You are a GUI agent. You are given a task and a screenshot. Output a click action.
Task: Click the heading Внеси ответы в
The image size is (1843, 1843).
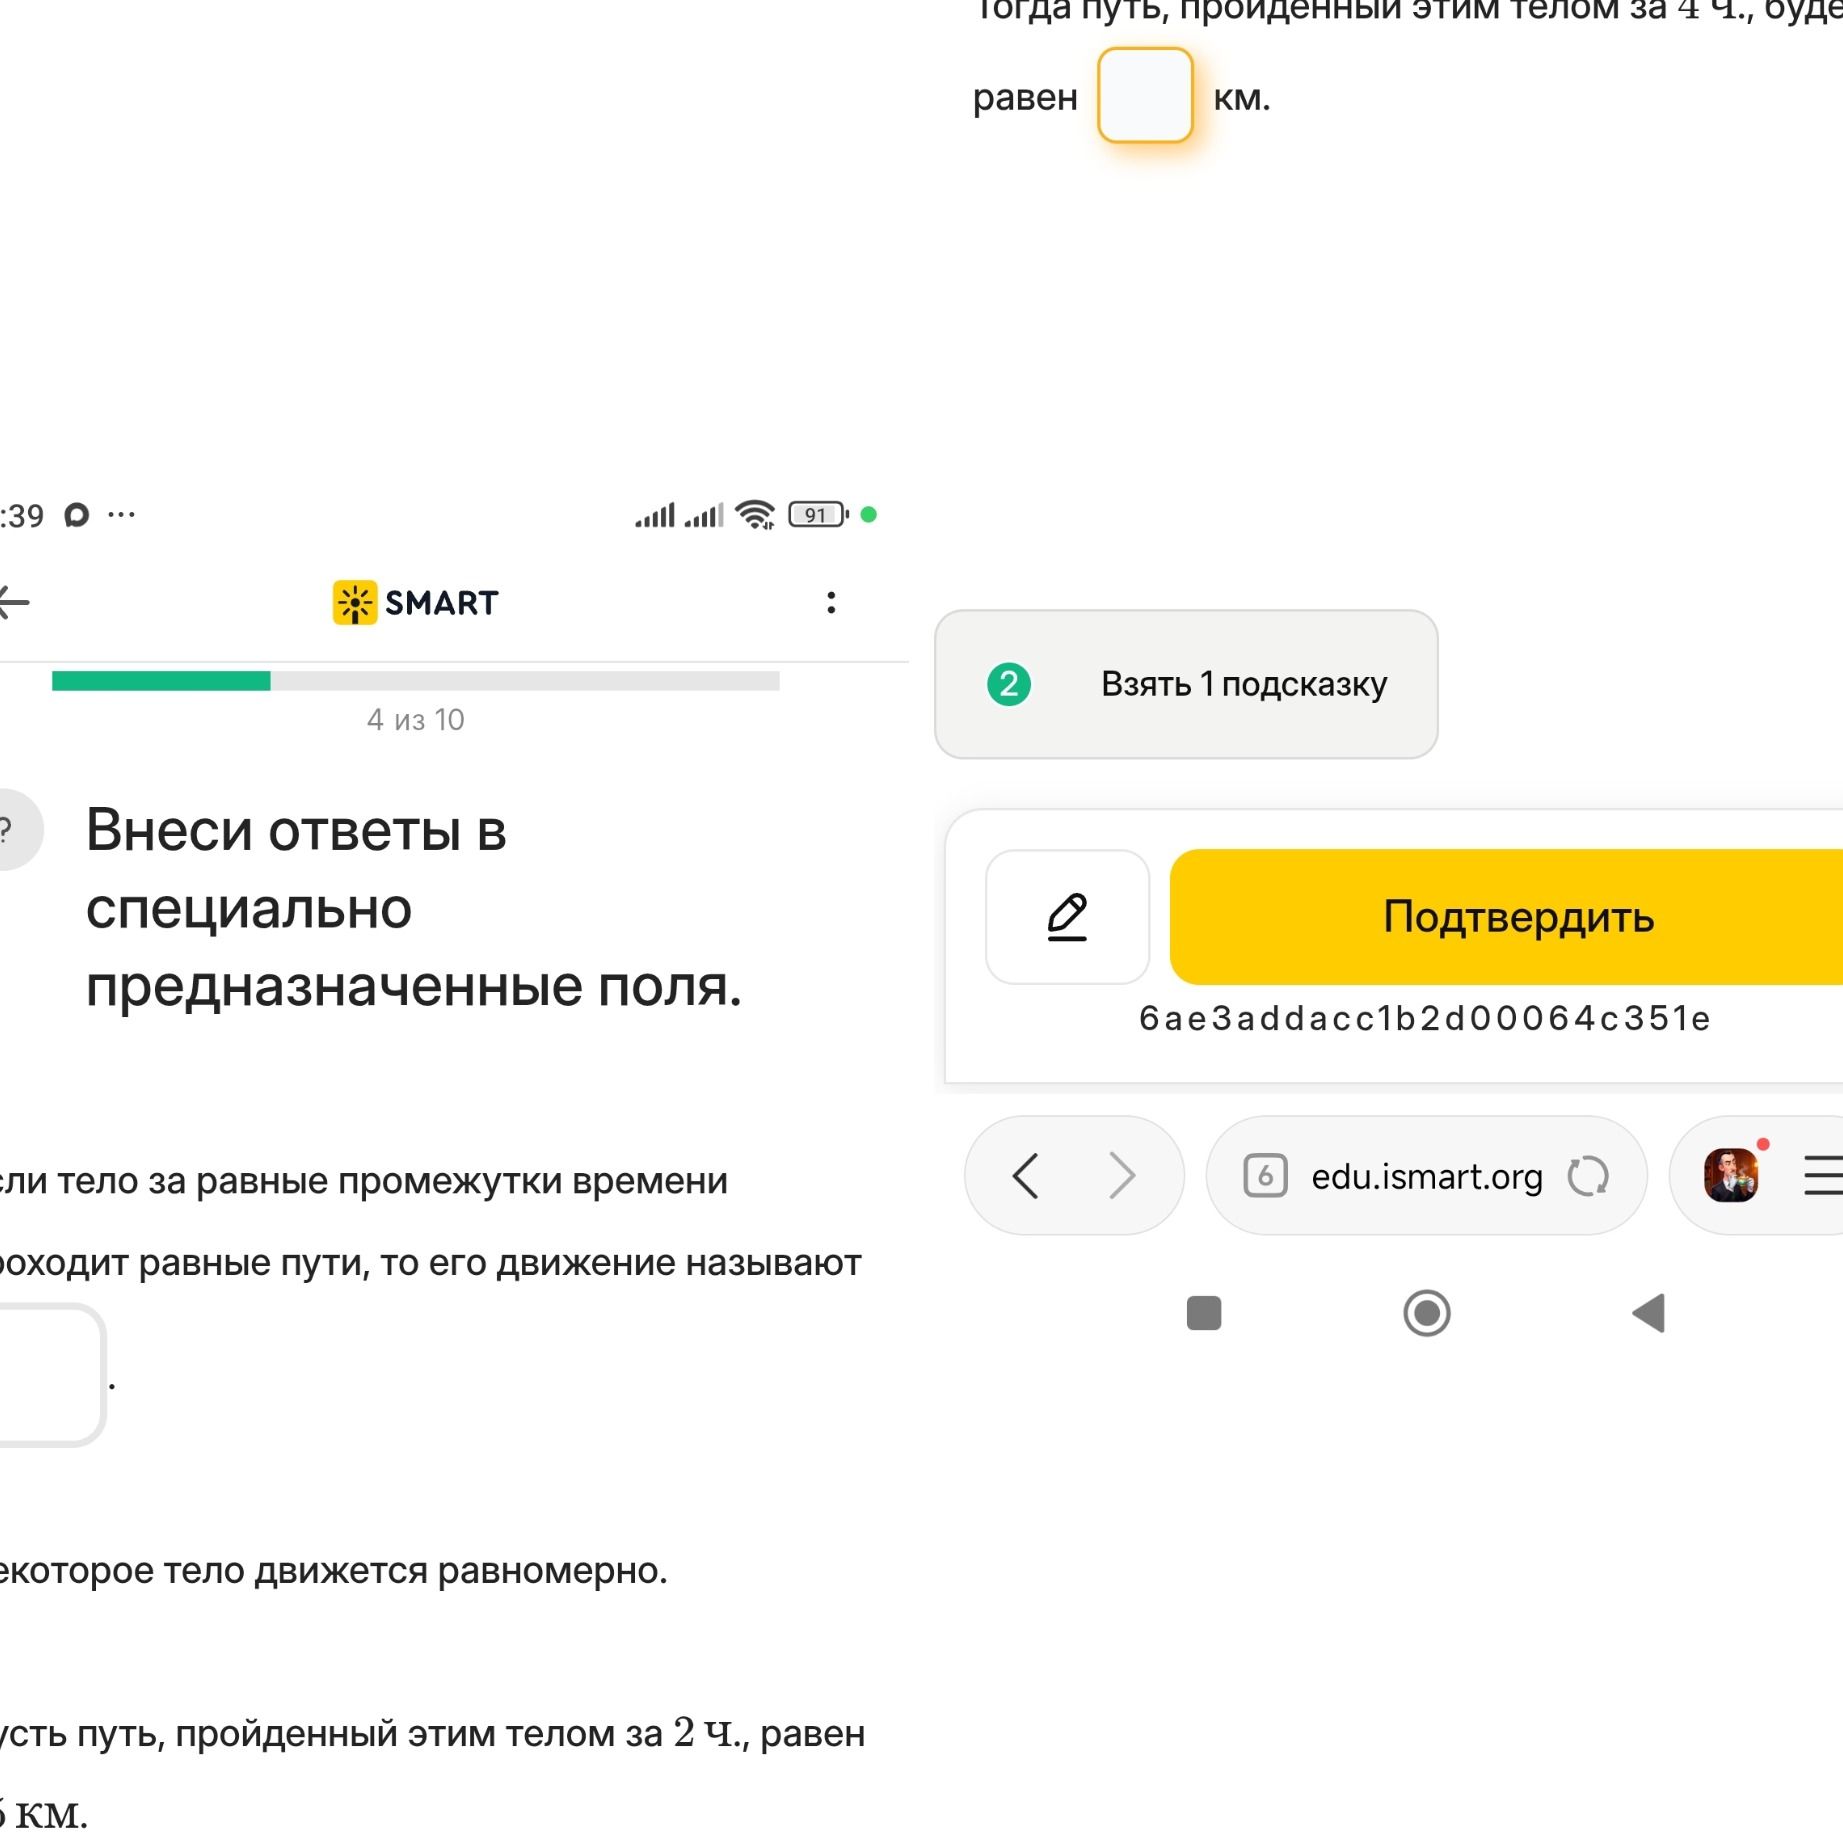point(296,830)
